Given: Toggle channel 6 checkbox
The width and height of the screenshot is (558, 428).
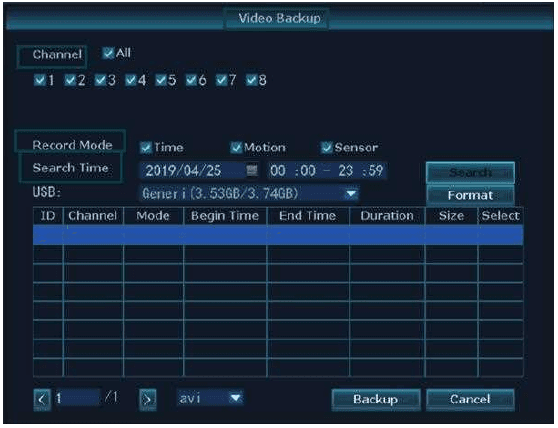Looking at the screenshot, I should point(191,80).
